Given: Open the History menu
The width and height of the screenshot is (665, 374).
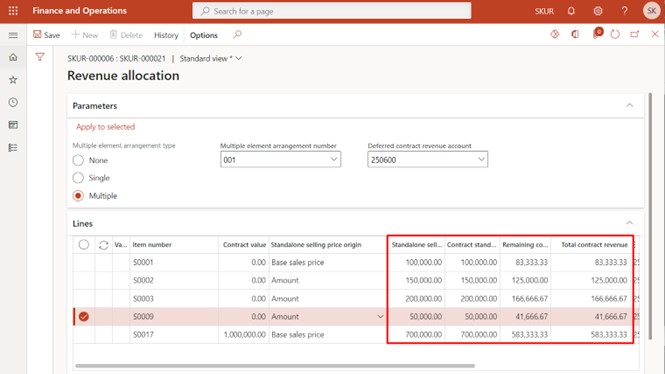Looking at the screenshot, I should (x=166, y=35).
